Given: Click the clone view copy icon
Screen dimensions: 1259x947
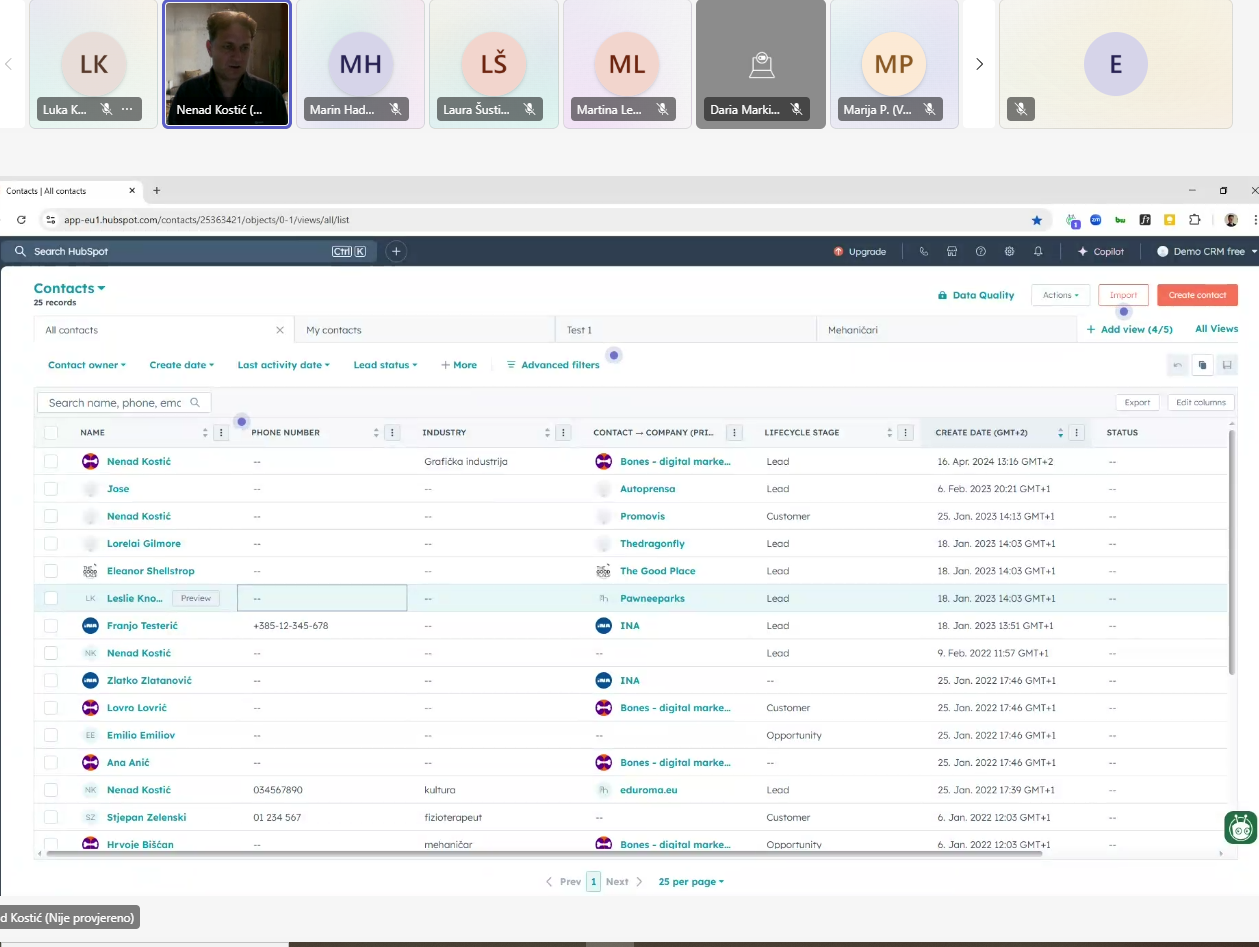Looking at the screenshot, I should (1202, 365).
